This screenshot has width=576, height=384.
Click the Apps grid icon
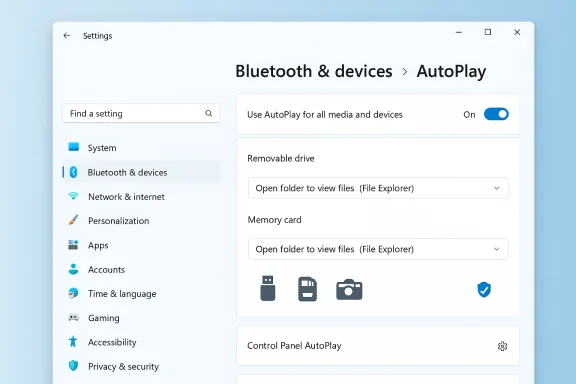click(73, 245)
